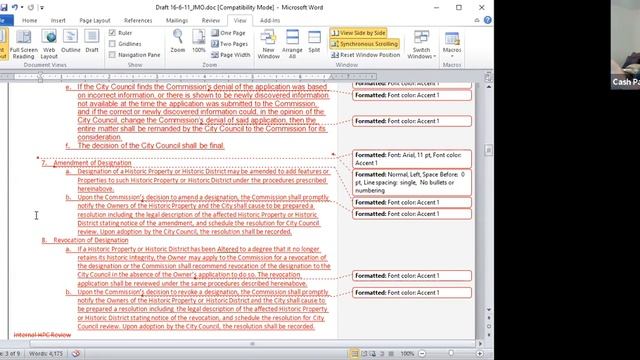The image size is (640, 360).
Task: Click vertical scrollbar down arrow
Action: [x=489, y=310]
